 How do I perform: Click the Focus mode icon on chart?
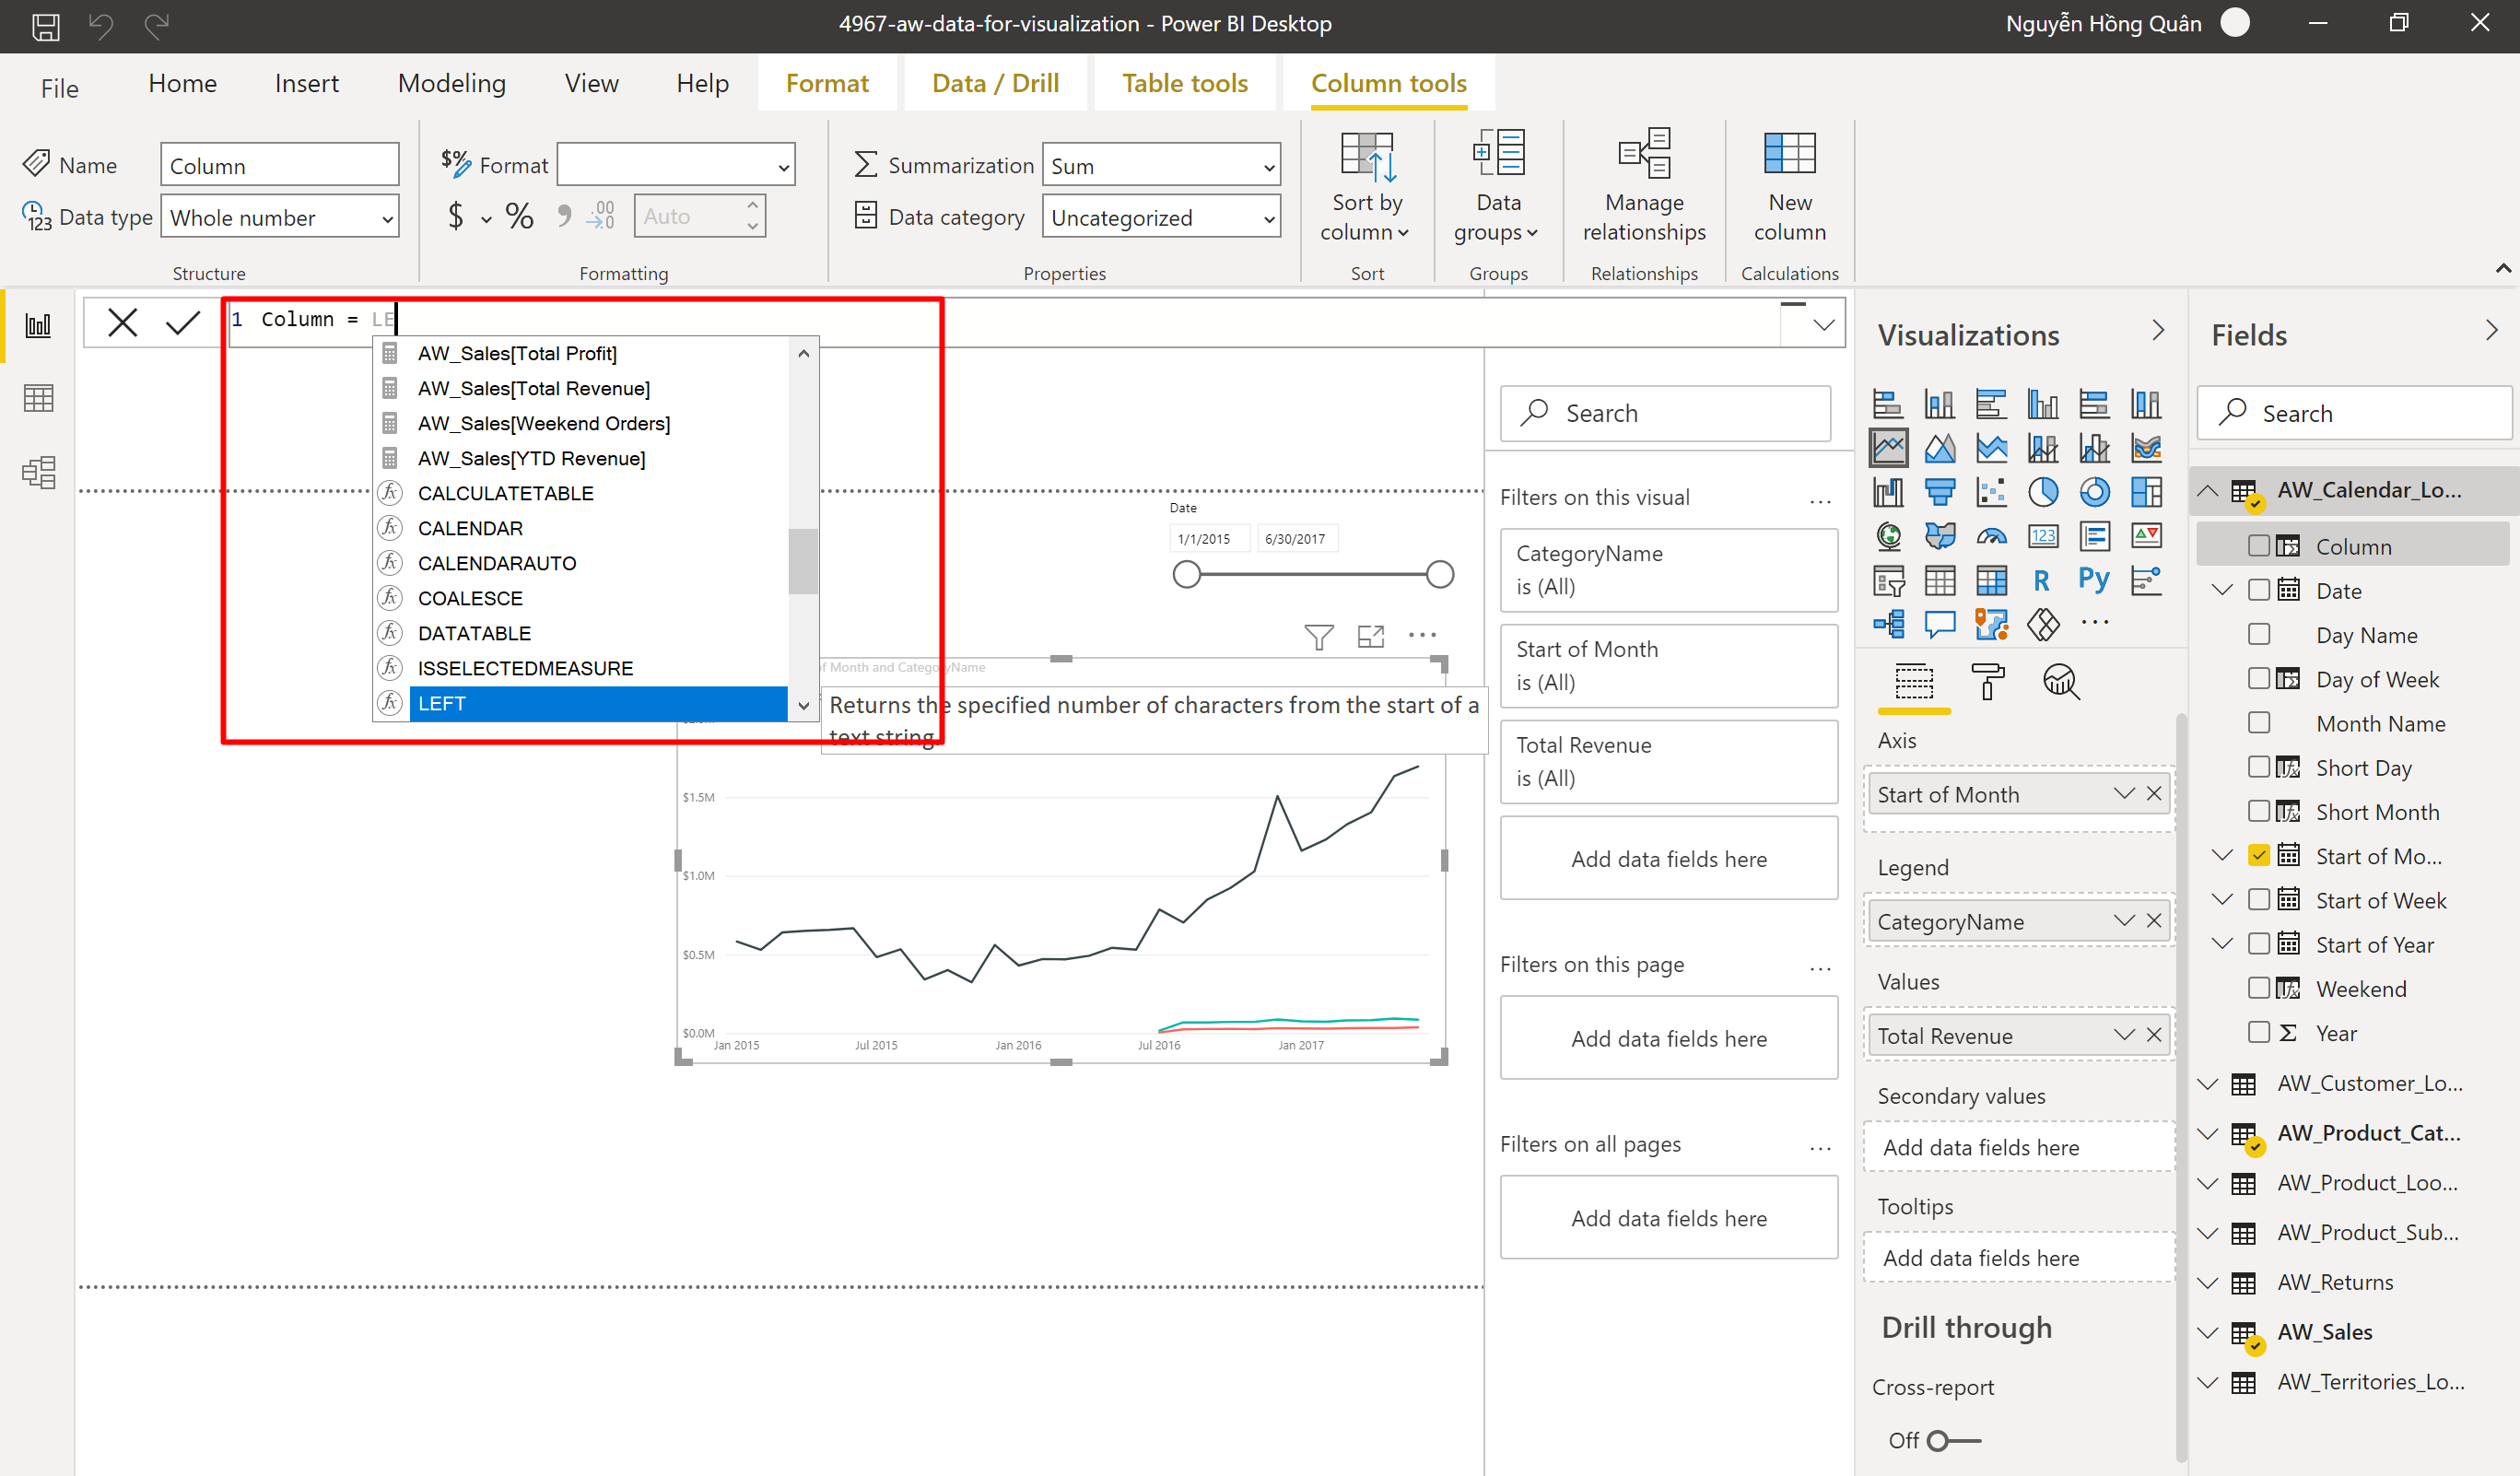click(1371, 636)
